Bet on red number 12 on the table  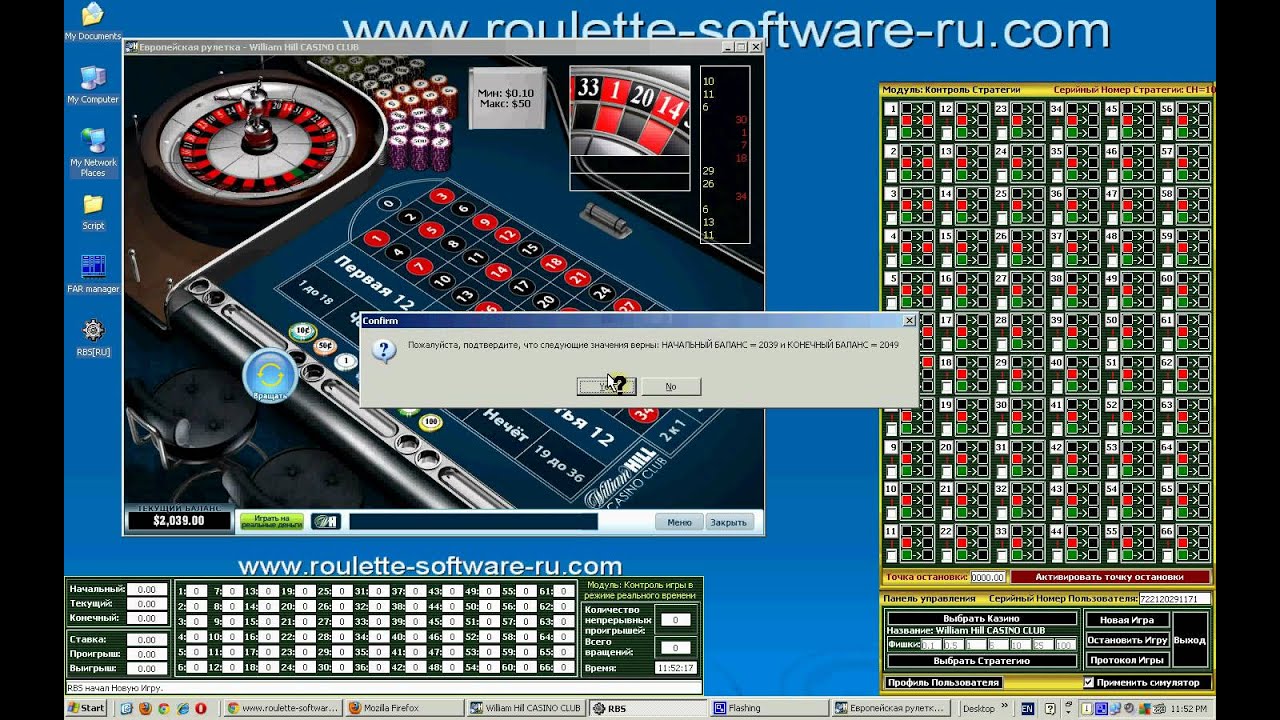click(507, 235)
